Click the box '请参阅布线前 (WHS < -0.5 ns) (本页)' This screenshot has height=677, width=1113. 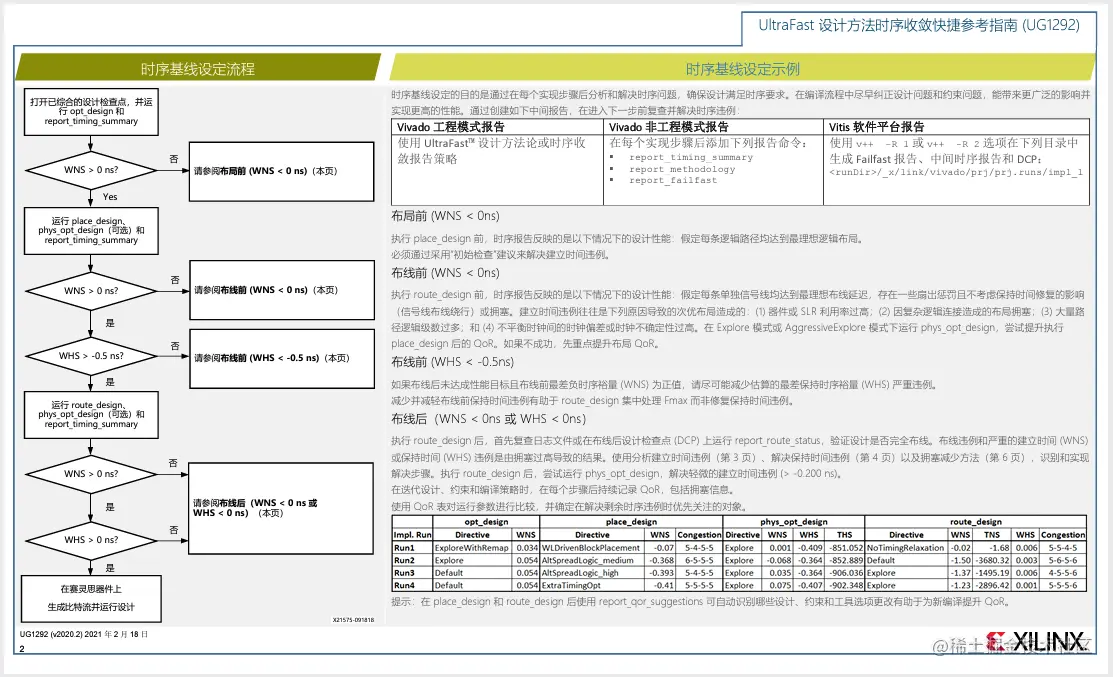click(x=282, y=358)
